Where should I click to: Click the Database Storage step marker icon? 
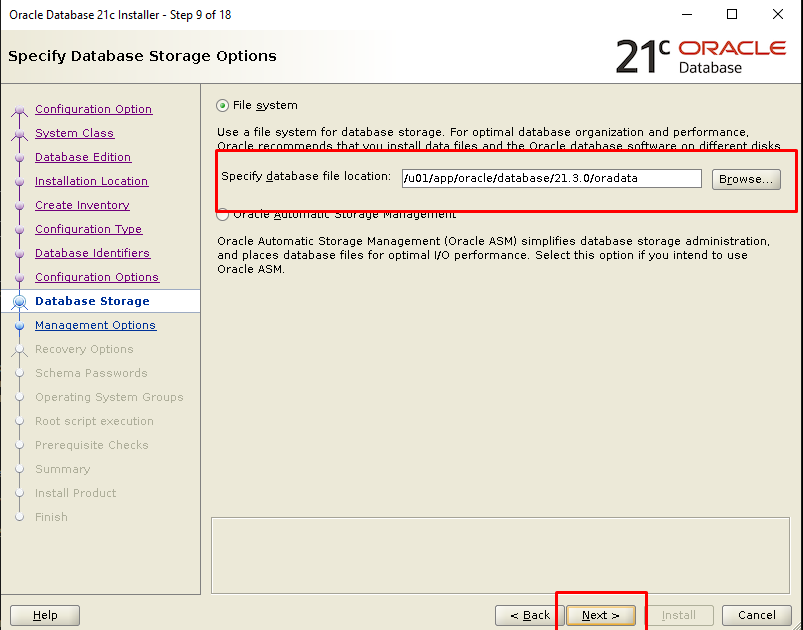[19, 302]
